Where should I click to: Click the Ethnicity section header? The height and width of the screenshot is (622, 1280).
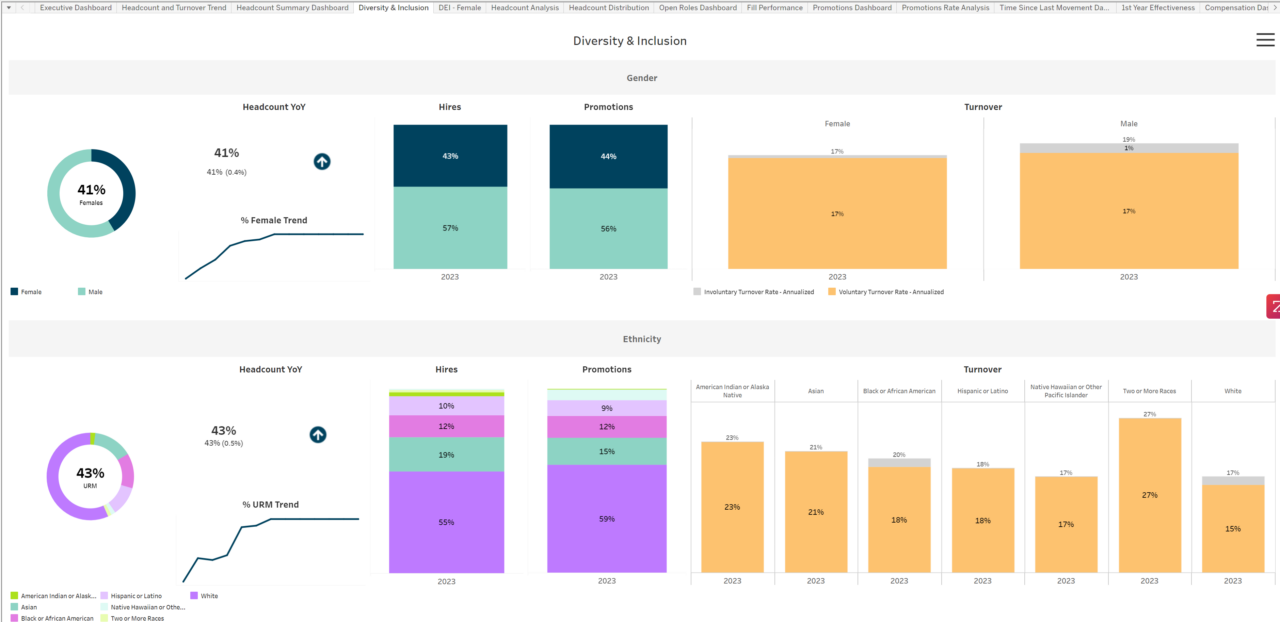click(x=642, y=339)
